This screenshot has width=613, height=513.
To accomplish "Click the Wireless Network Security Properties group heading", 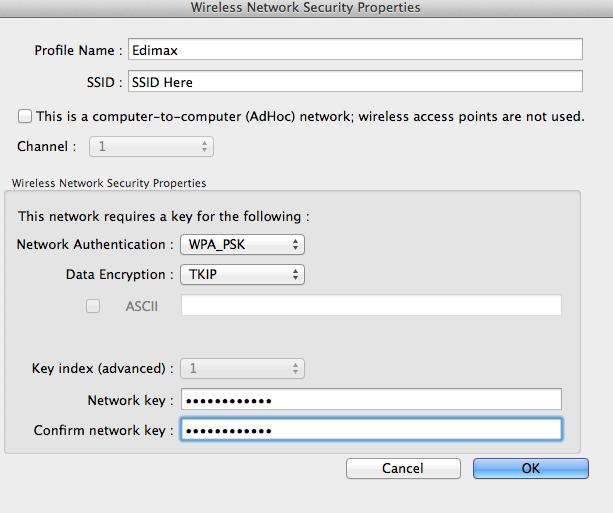I will (x=109, y=183).
